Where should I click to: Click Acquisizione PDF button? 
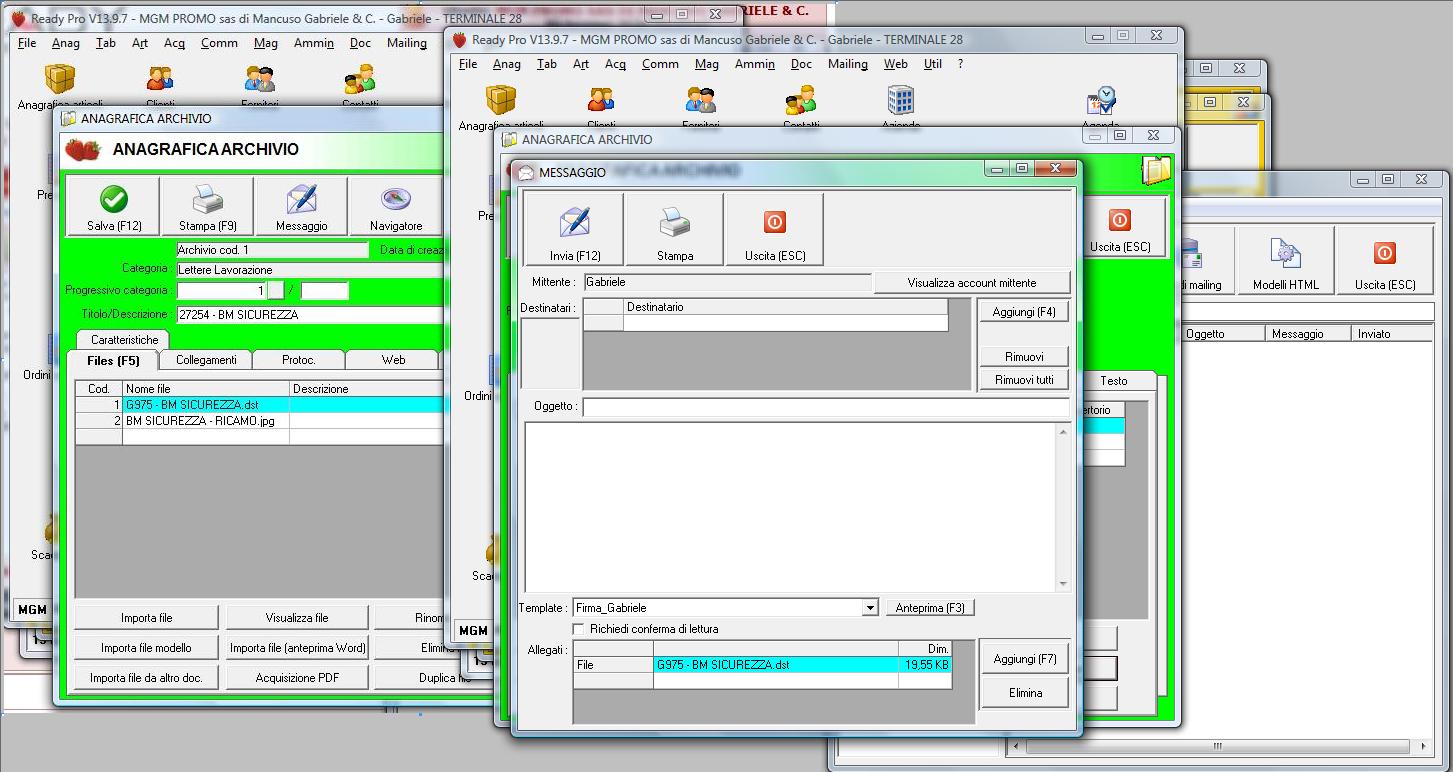point(297,678)
